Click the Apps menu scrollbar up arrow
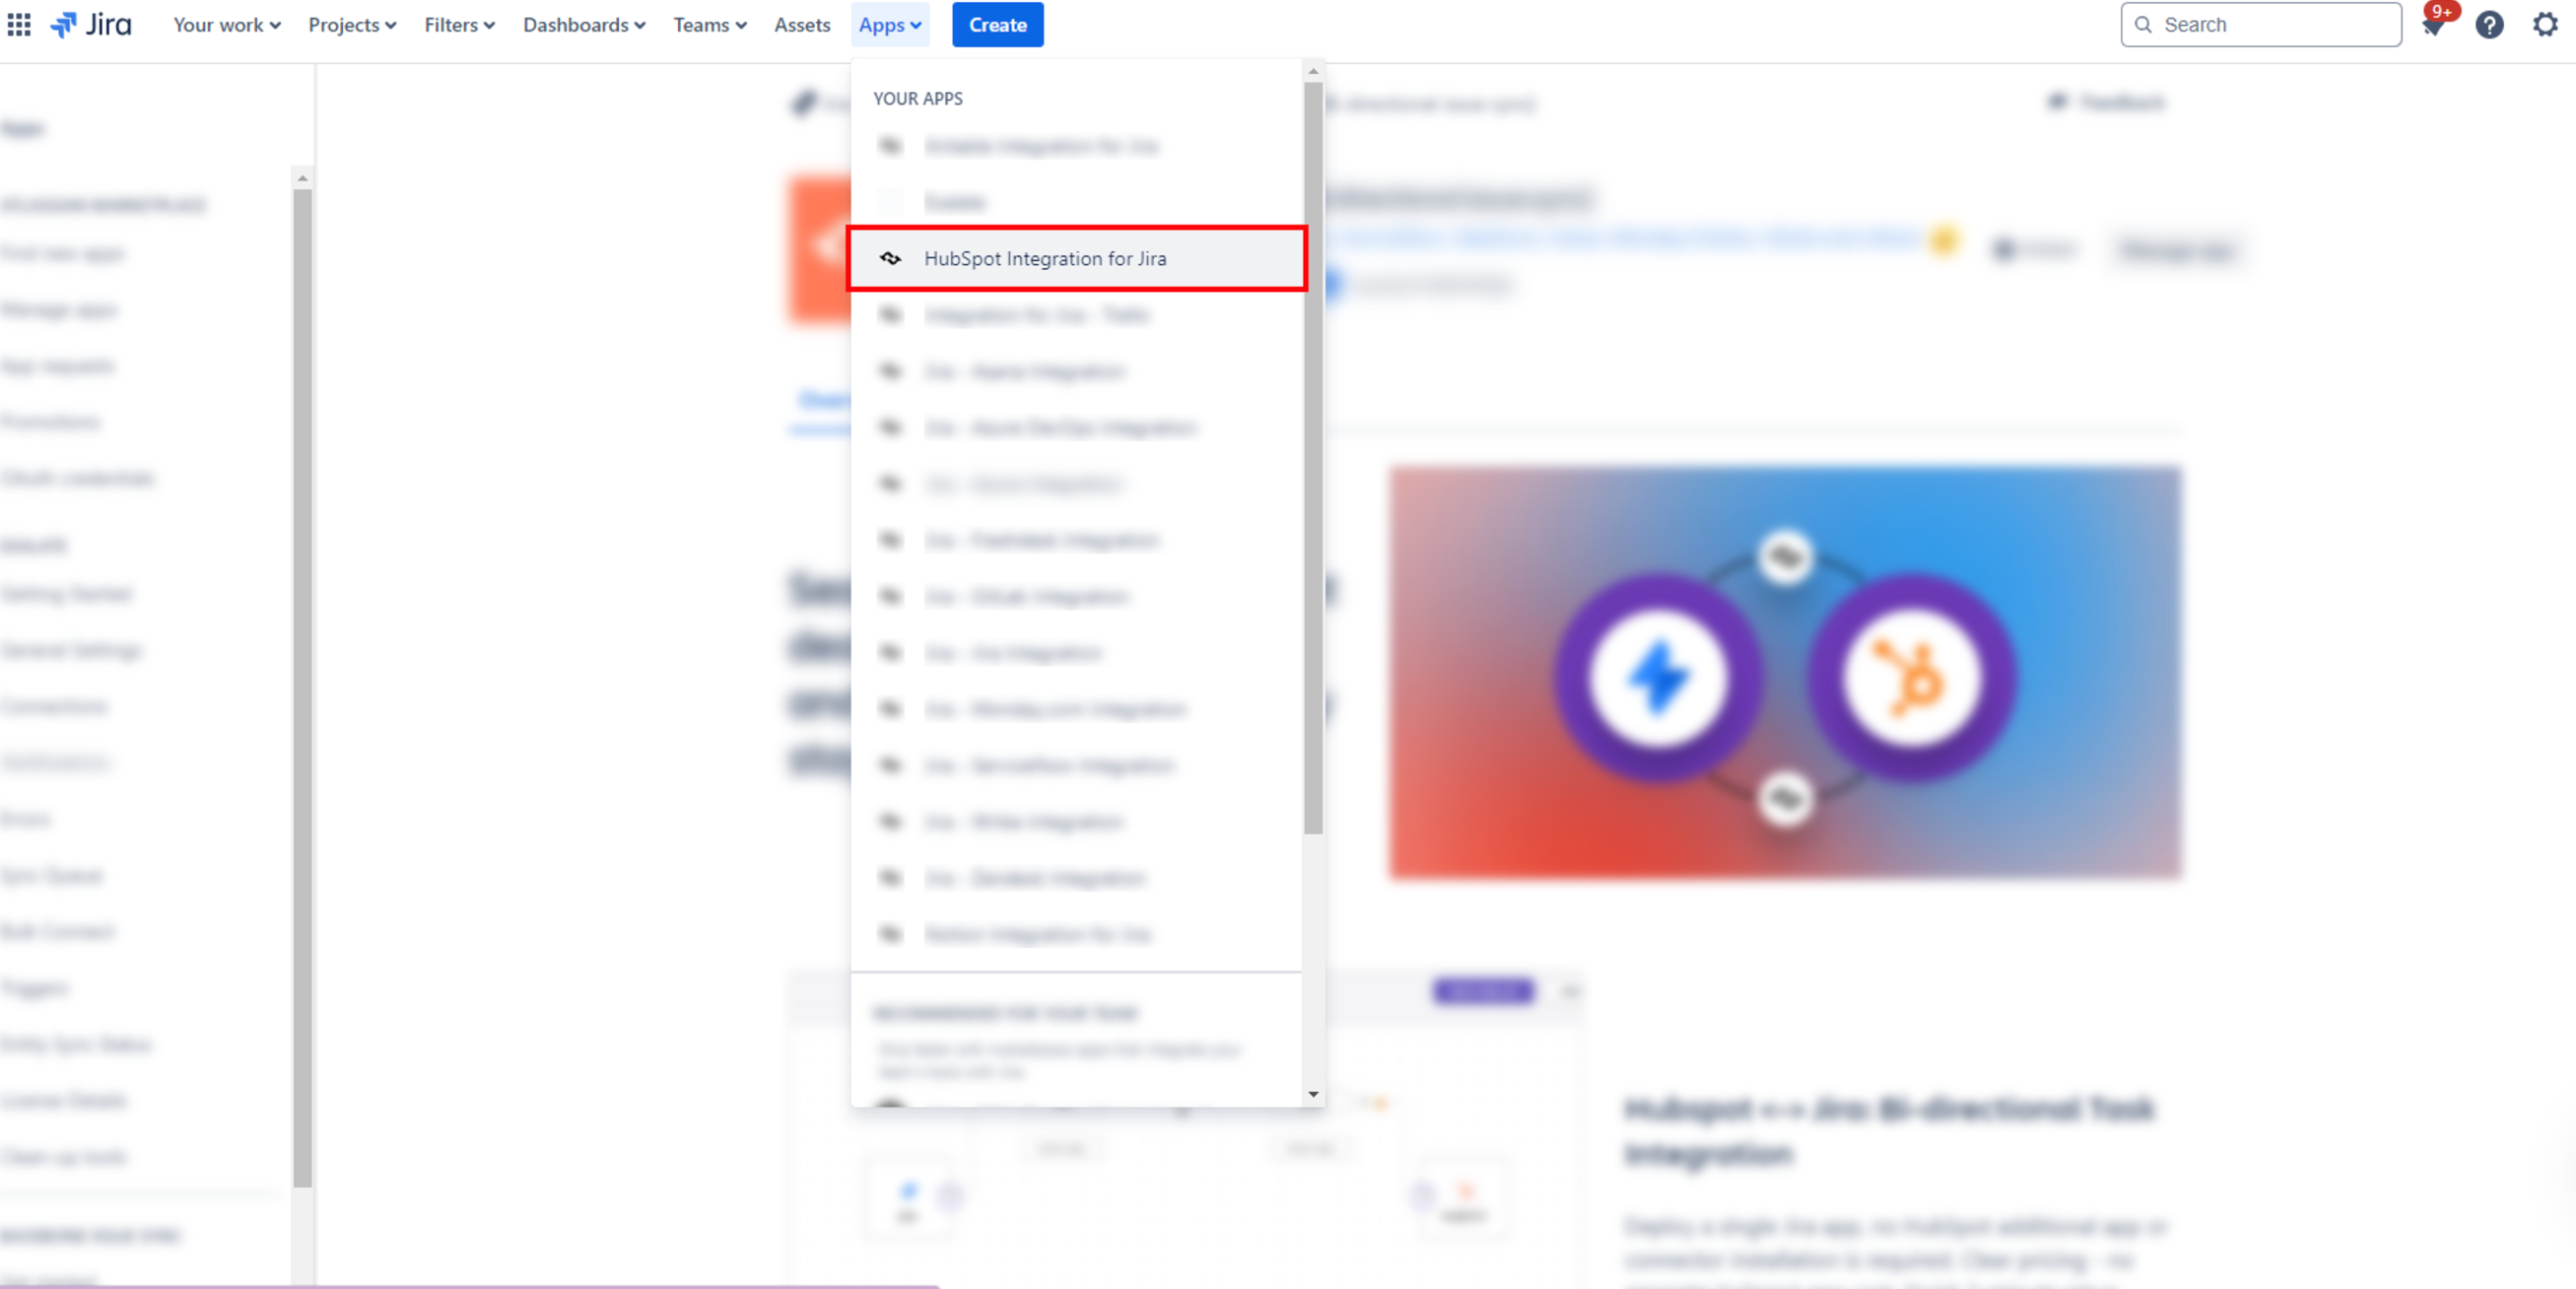Screen dimensions: 2576x1289 [1313, 71]
